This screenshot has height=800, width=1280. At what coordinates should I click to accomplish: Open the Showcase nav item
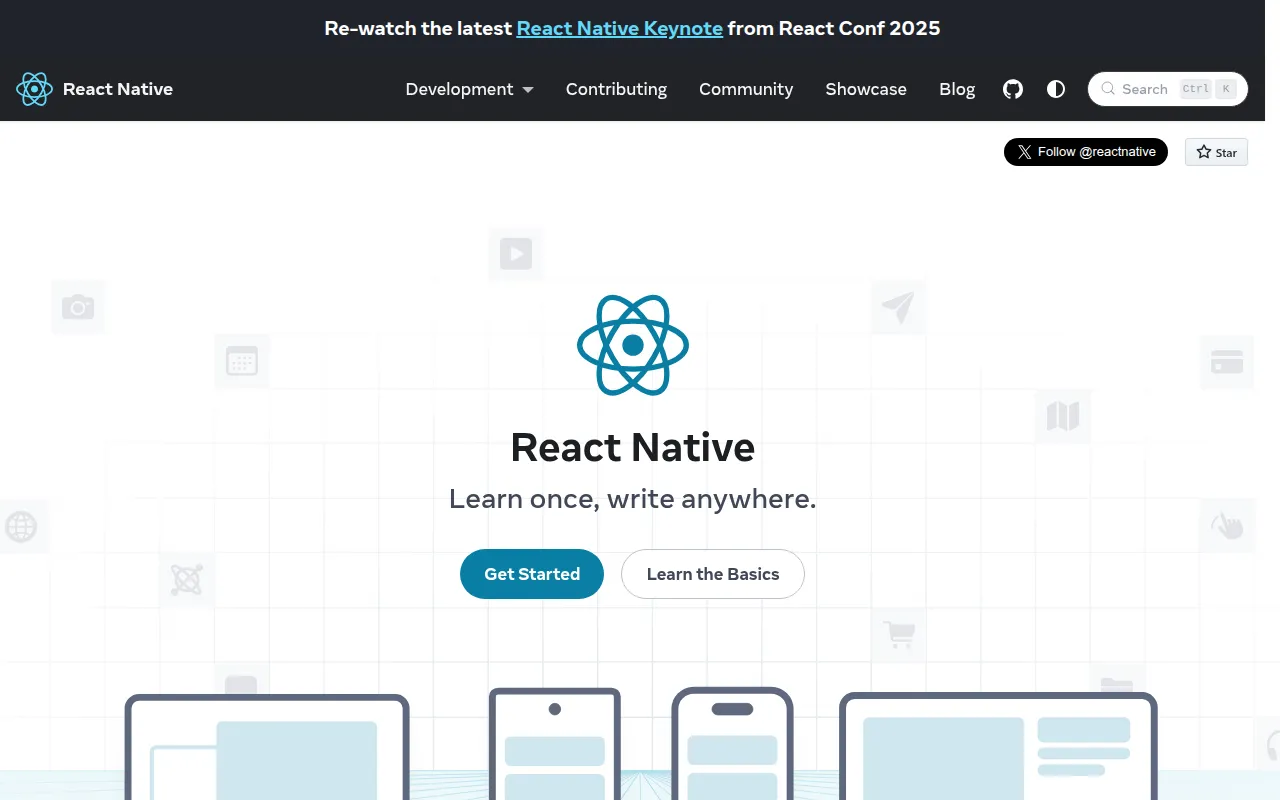pyautogui.click(x=866, y=89)
